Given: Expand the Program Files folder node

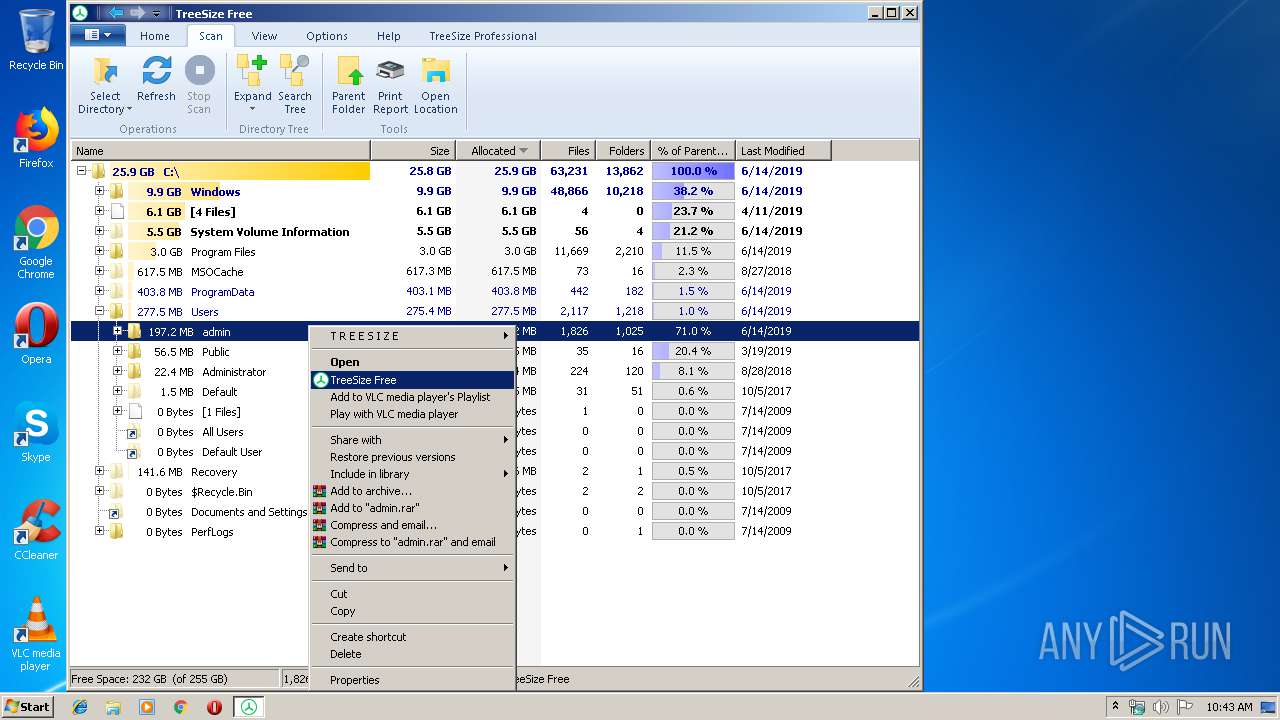Looking at the screenshot, I should pos(99,251).
